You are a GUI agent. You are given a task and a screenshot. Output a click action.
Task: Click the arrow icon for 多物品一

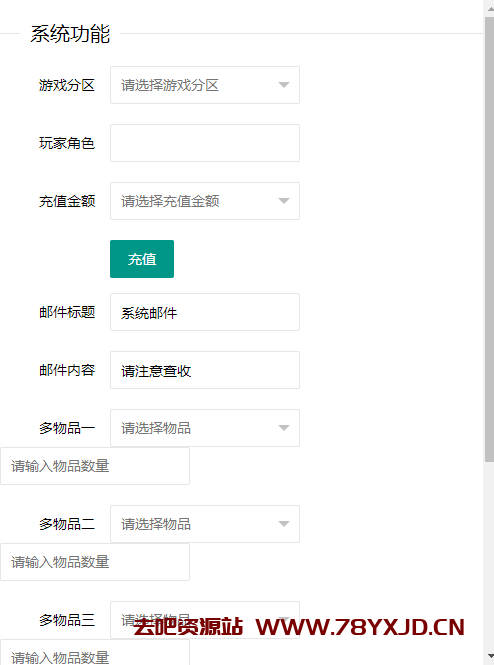click(x=284, y=428)
